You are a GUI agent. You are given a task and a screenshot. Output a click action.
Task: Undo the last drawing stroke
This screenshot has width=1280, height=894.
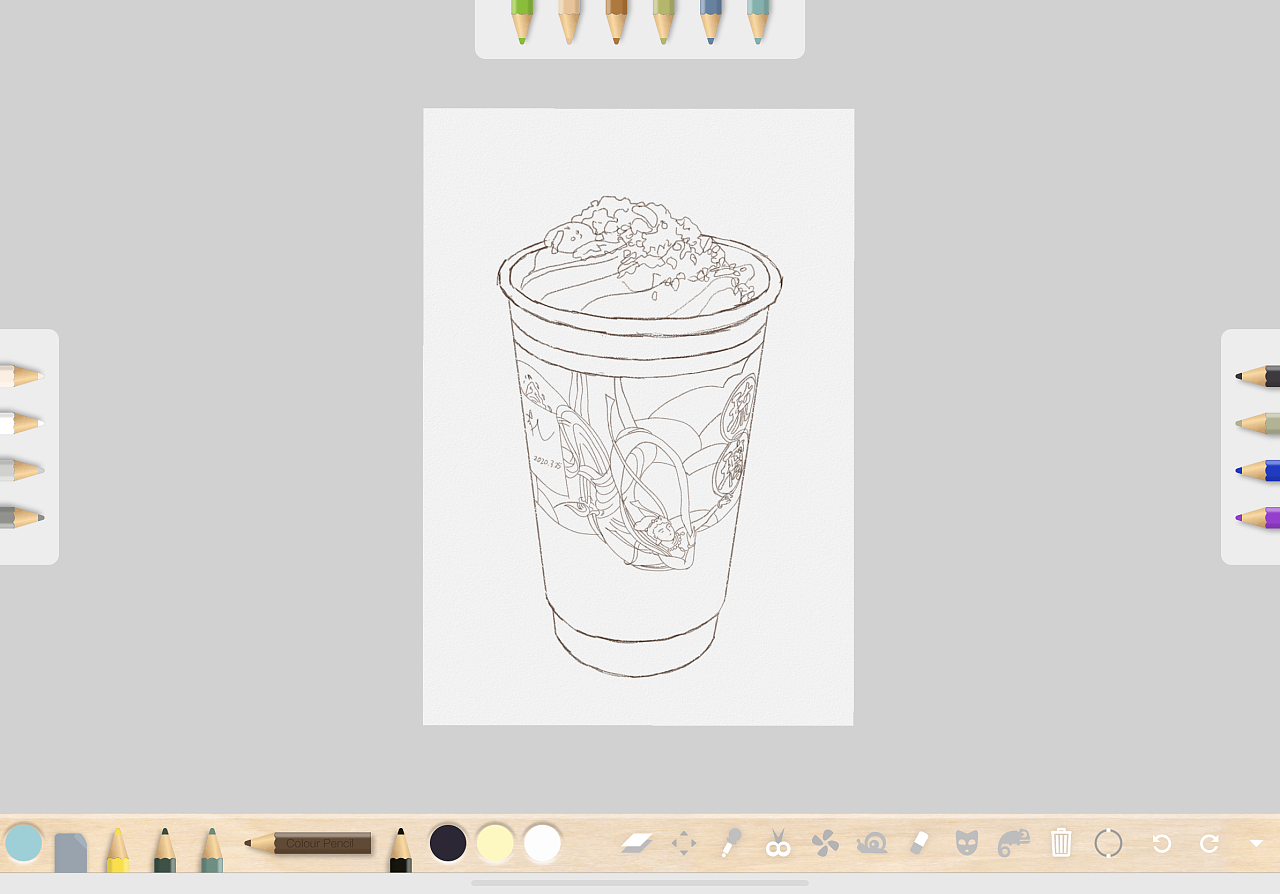[x=1160, y=843]
